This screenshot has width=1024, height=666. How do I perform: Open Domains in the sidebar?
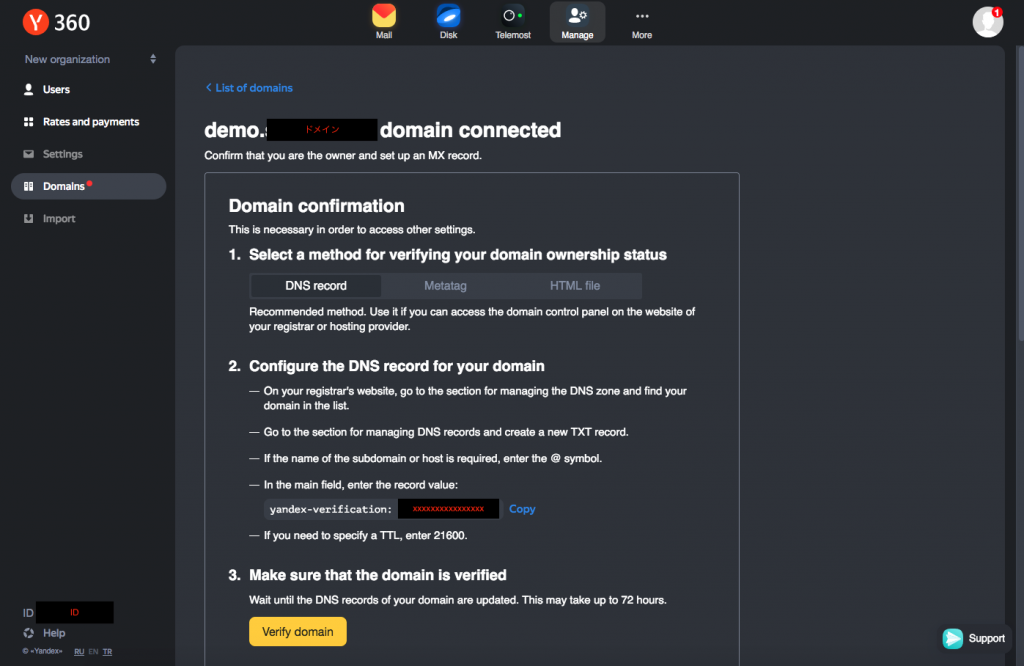click(89, 186)
